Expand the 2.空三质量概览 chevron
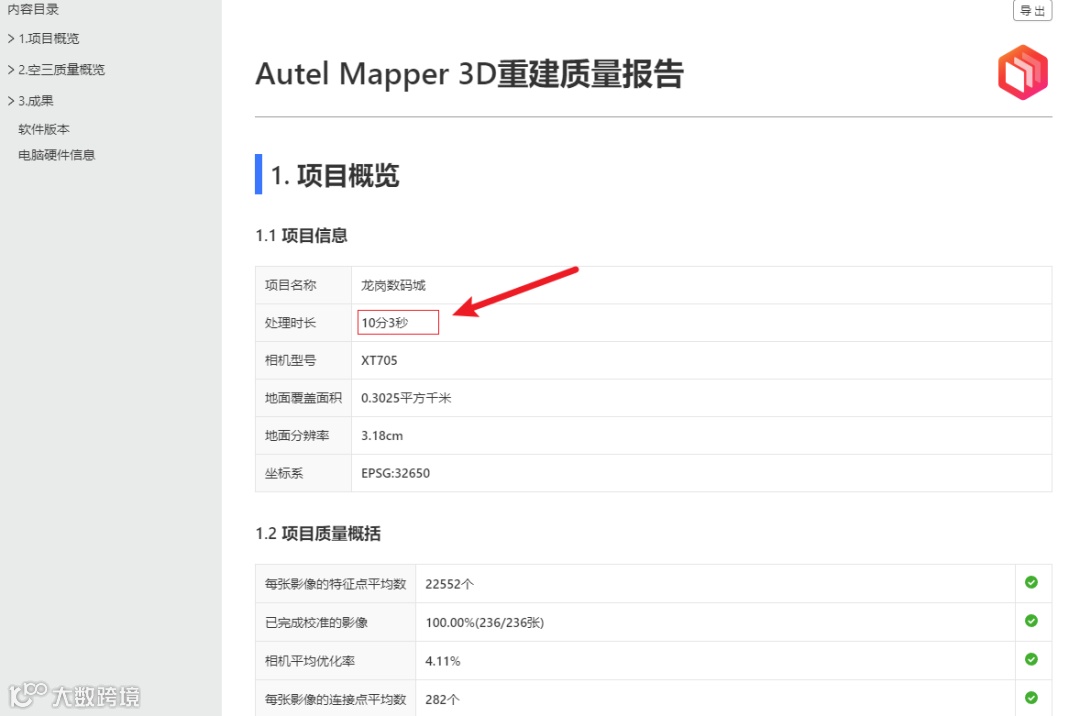The height and width of the screenshot is (716, 1080). [x=11, y=70]
